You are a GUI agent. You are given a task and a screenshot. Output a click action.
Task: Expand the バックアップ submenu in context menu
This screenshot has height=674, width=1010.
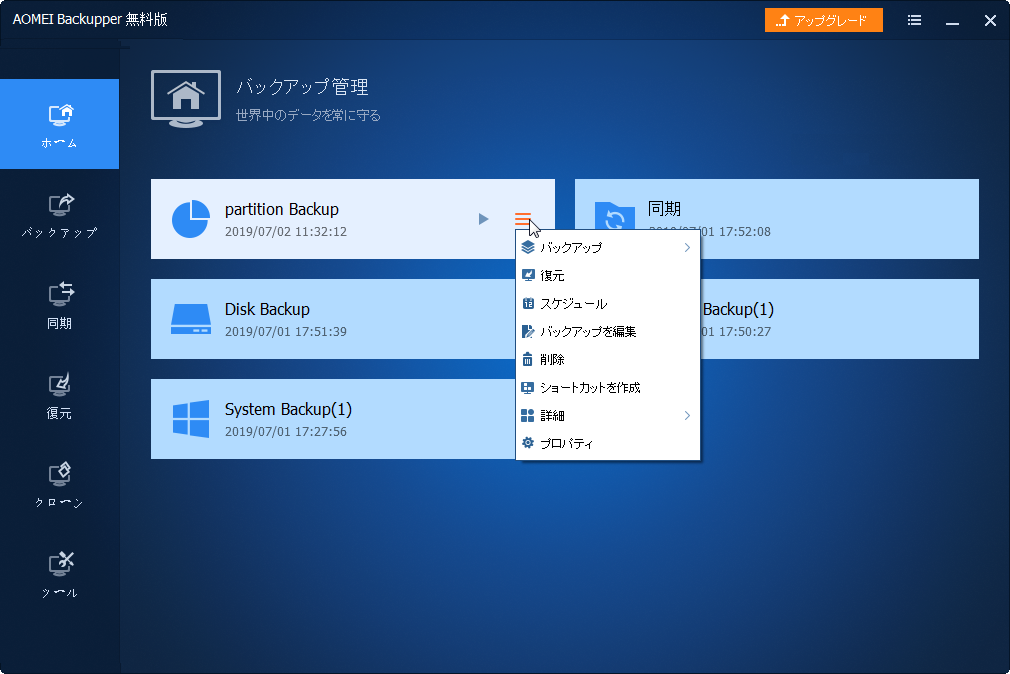tap(607, 247)
